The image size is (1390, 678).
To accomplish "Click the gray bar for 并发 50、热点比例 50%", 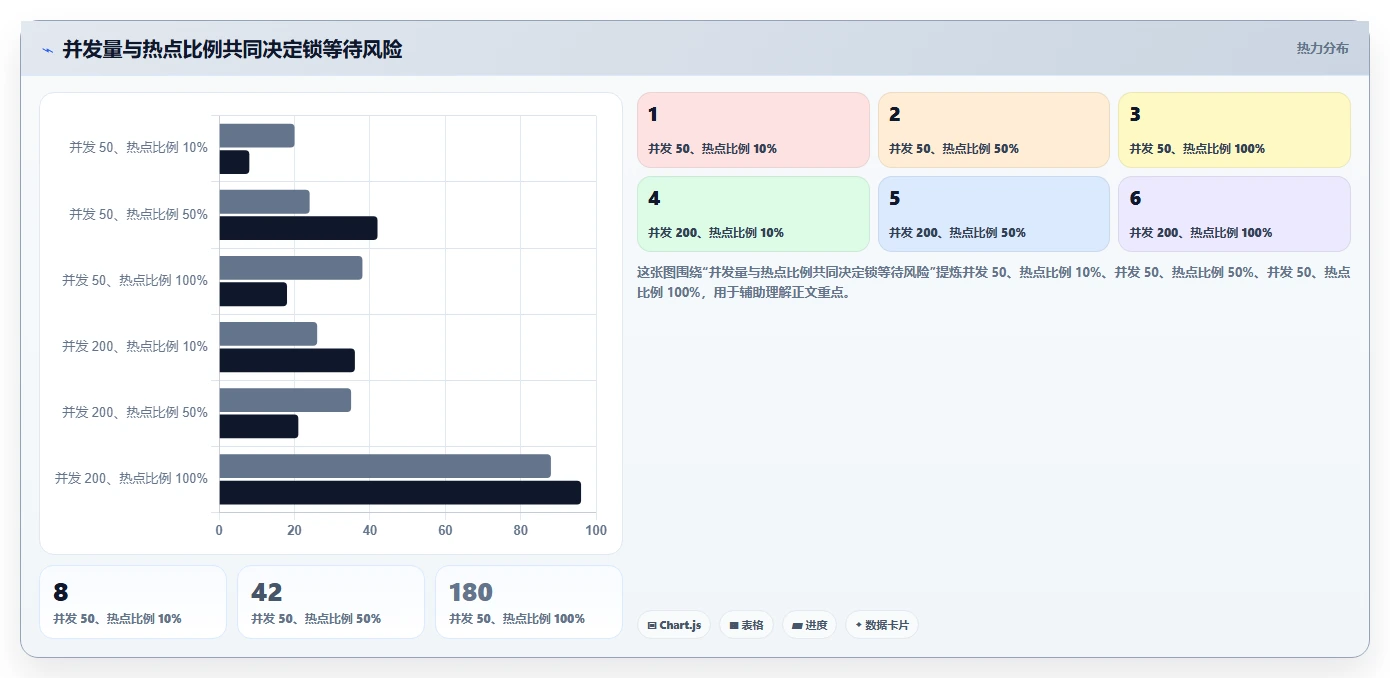I will pyautogui.click(x=264, y=202).
